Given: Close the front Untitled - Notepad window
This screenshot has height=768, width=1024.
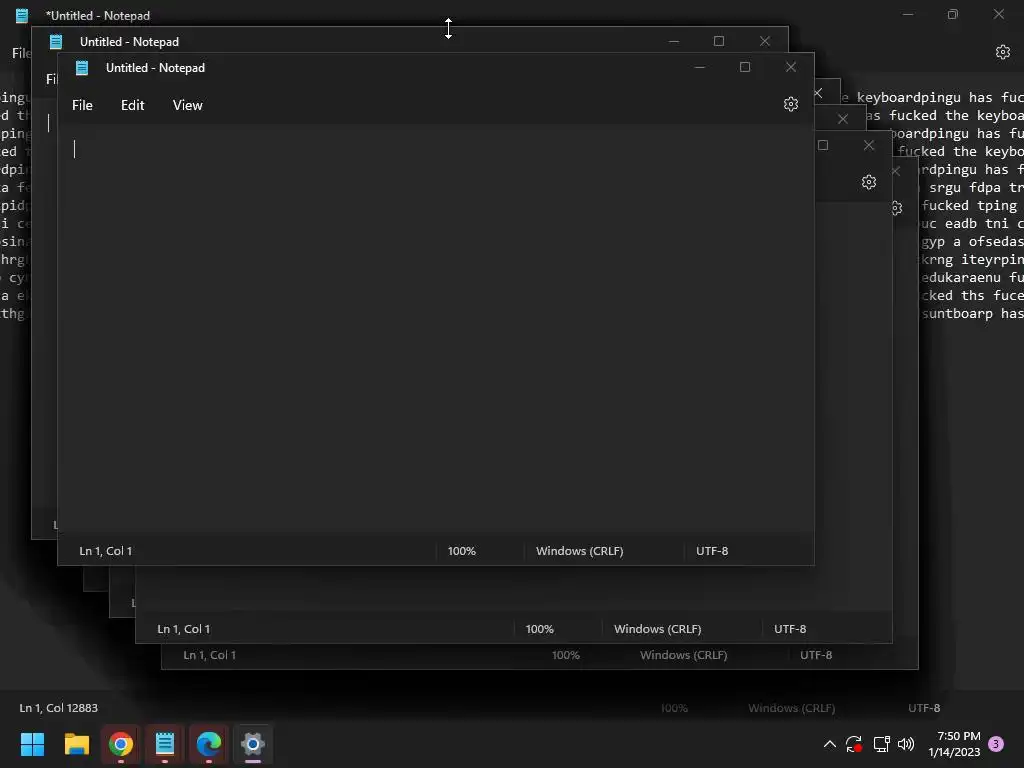Looking at the screenshot, I should pyautogui.click(x=791, y=67).
